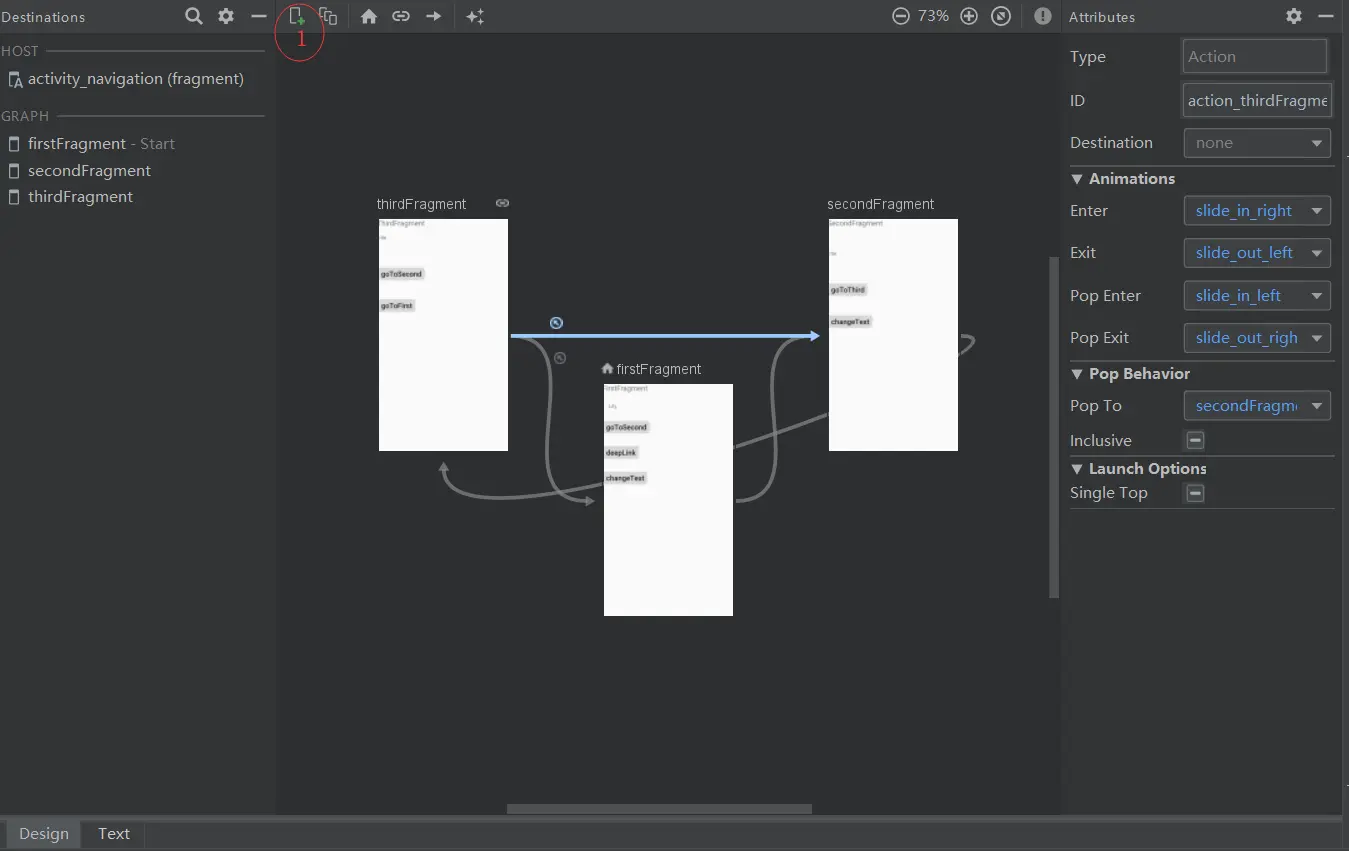This screenshot has height=851, width=1349.
Task: Collapse the Pop Behavior section
Action: 1077,374
